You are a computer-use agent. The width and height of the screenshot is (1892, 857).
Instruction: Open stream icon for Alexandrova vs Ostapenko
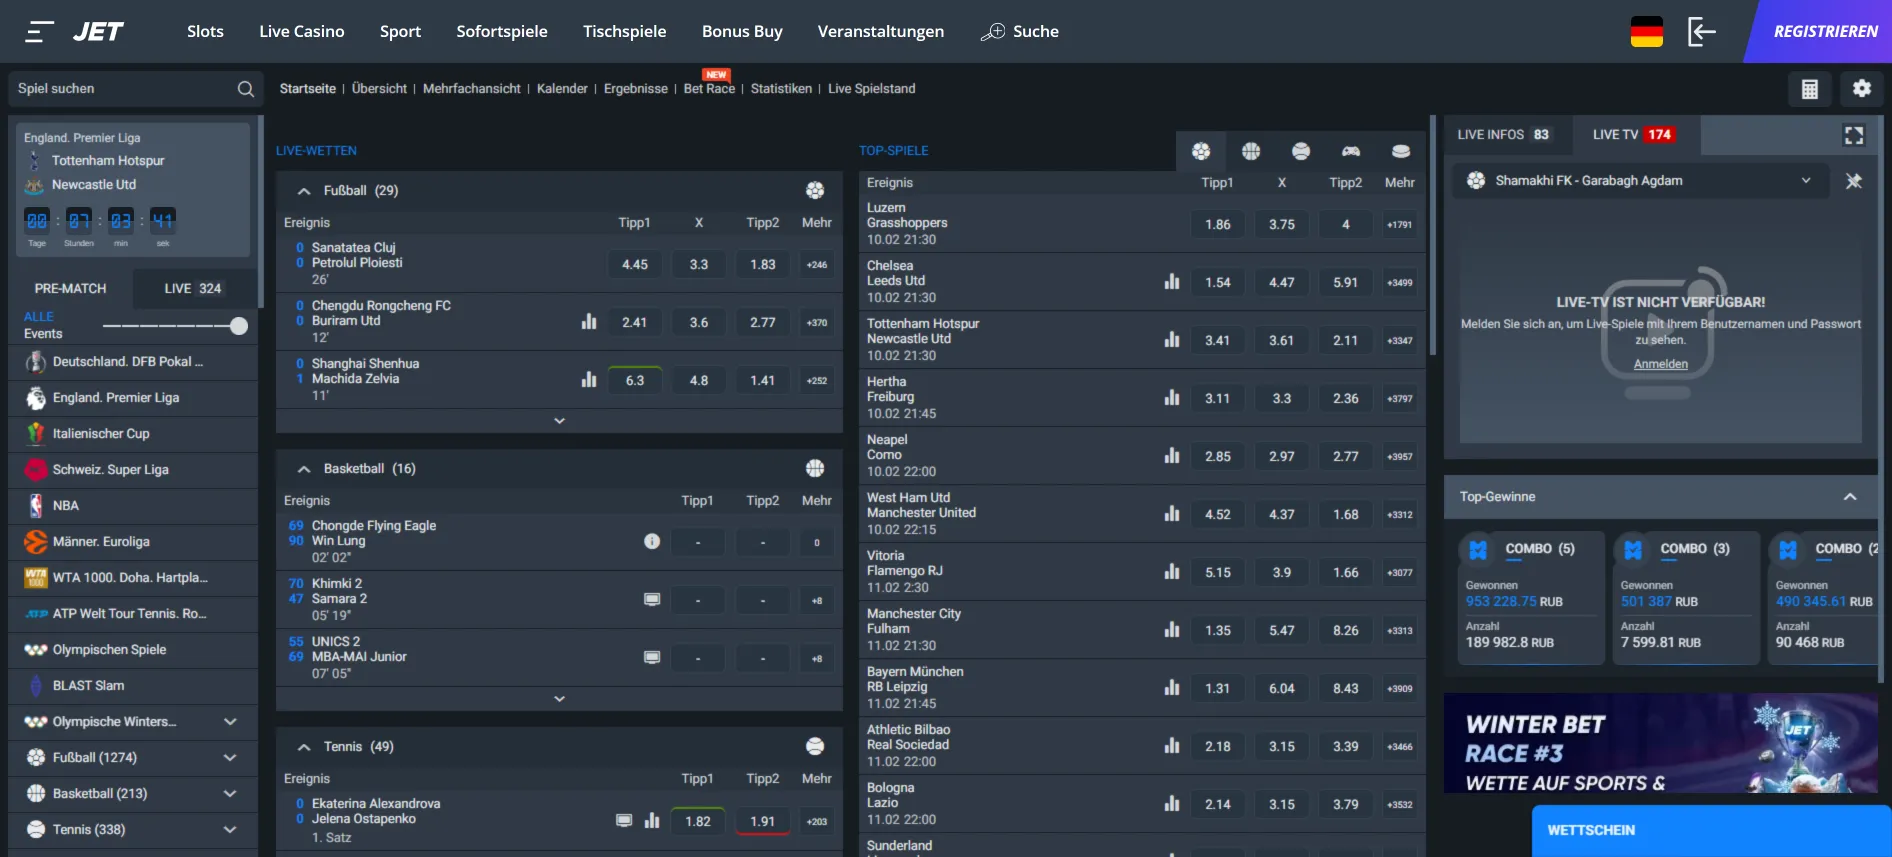(624, 821)
